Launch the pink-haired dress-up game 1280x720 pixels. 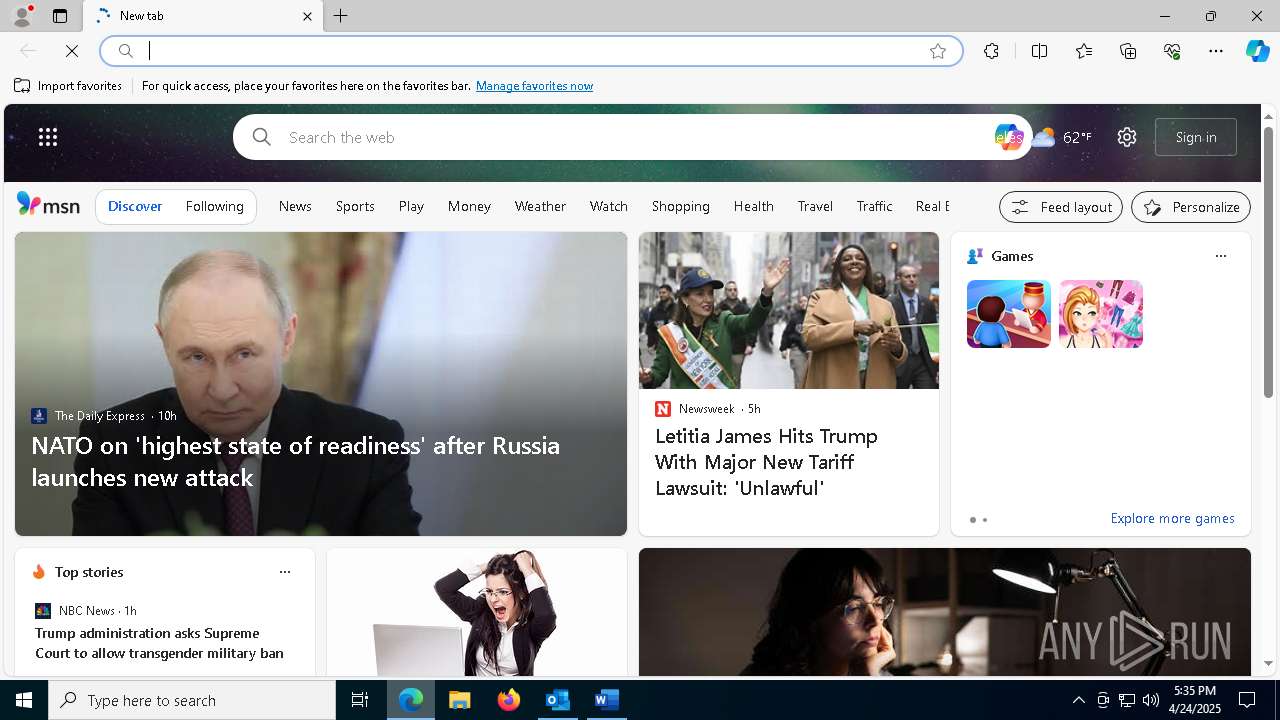coord(1101,314)
